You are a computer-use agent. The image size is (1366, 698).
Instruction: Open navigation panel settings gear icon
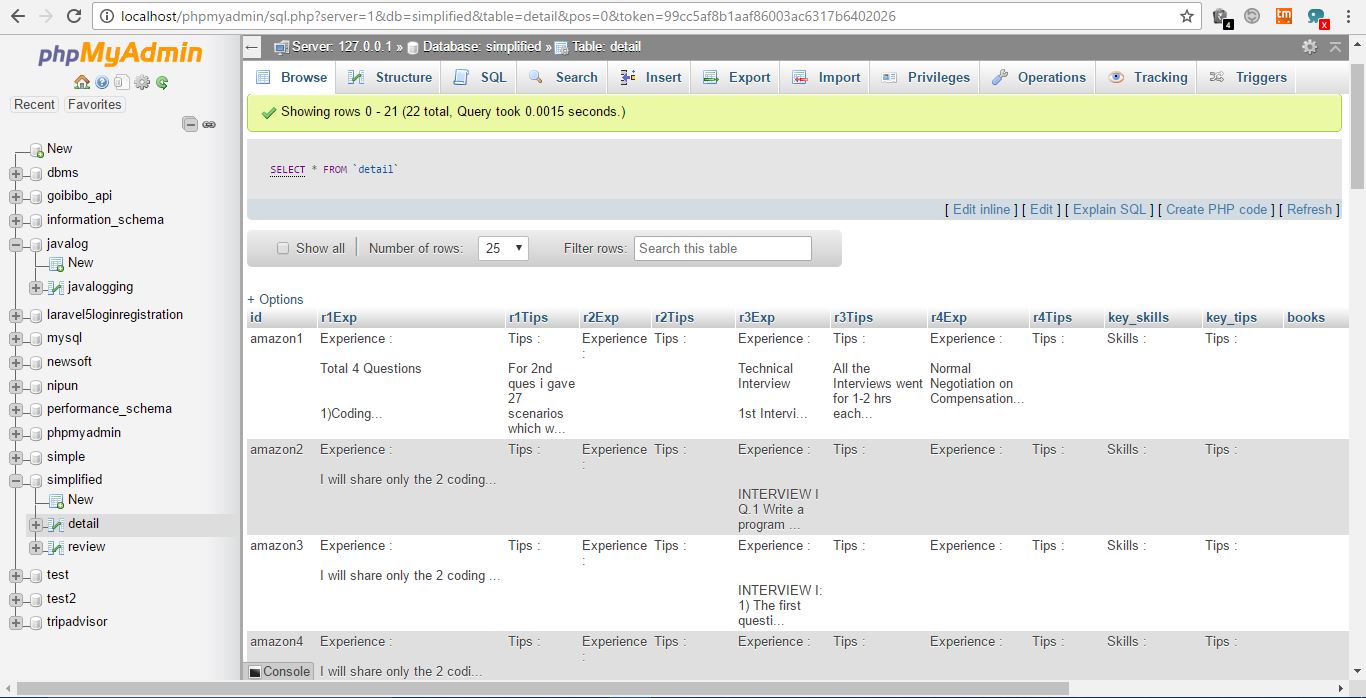coord(142,83)
